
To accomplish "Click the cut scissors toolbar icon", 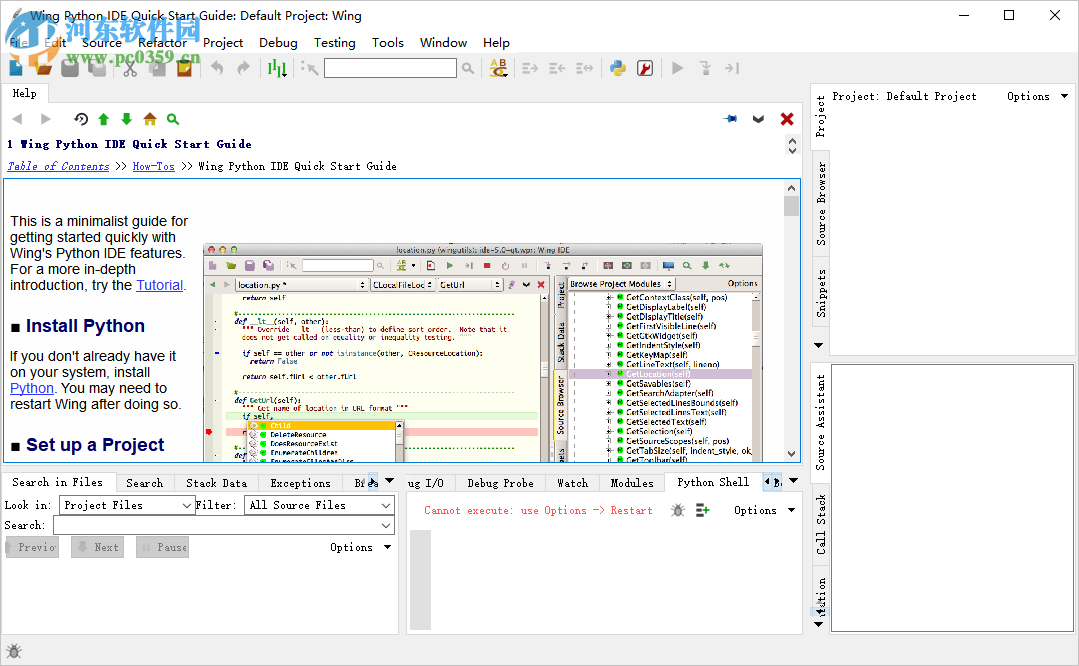I will [x=130, y=70].
